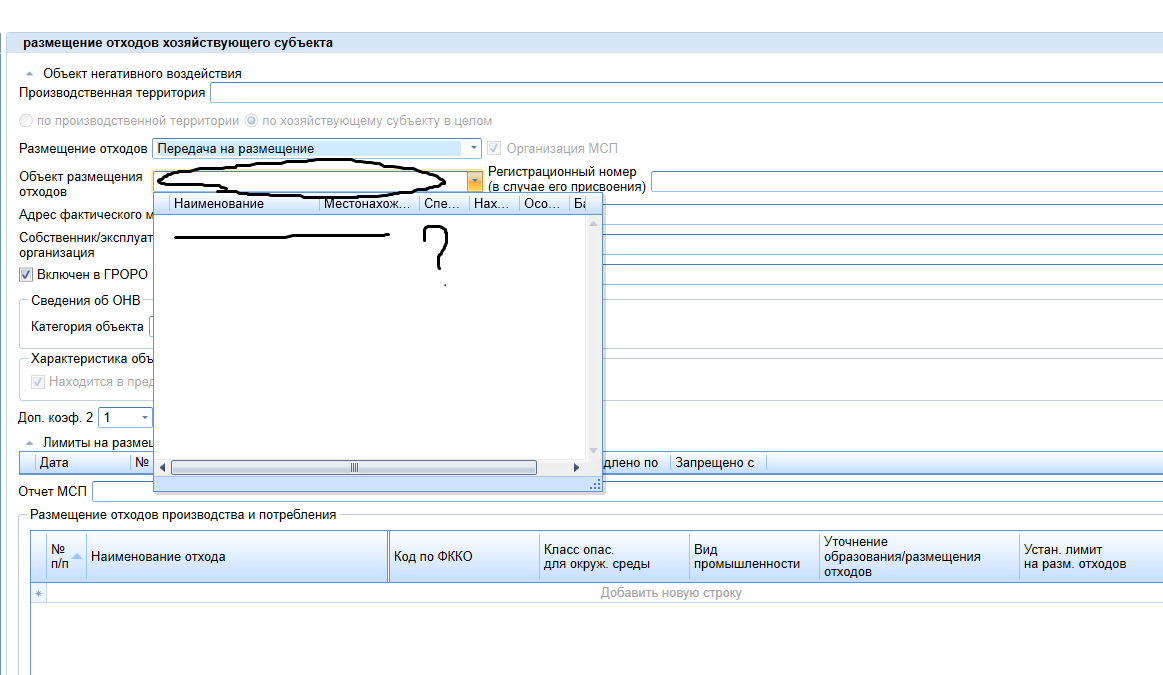Screen dimensions: 1163x675
Task: Click the Производственная территория input field
Action: [x=685, y=93]
